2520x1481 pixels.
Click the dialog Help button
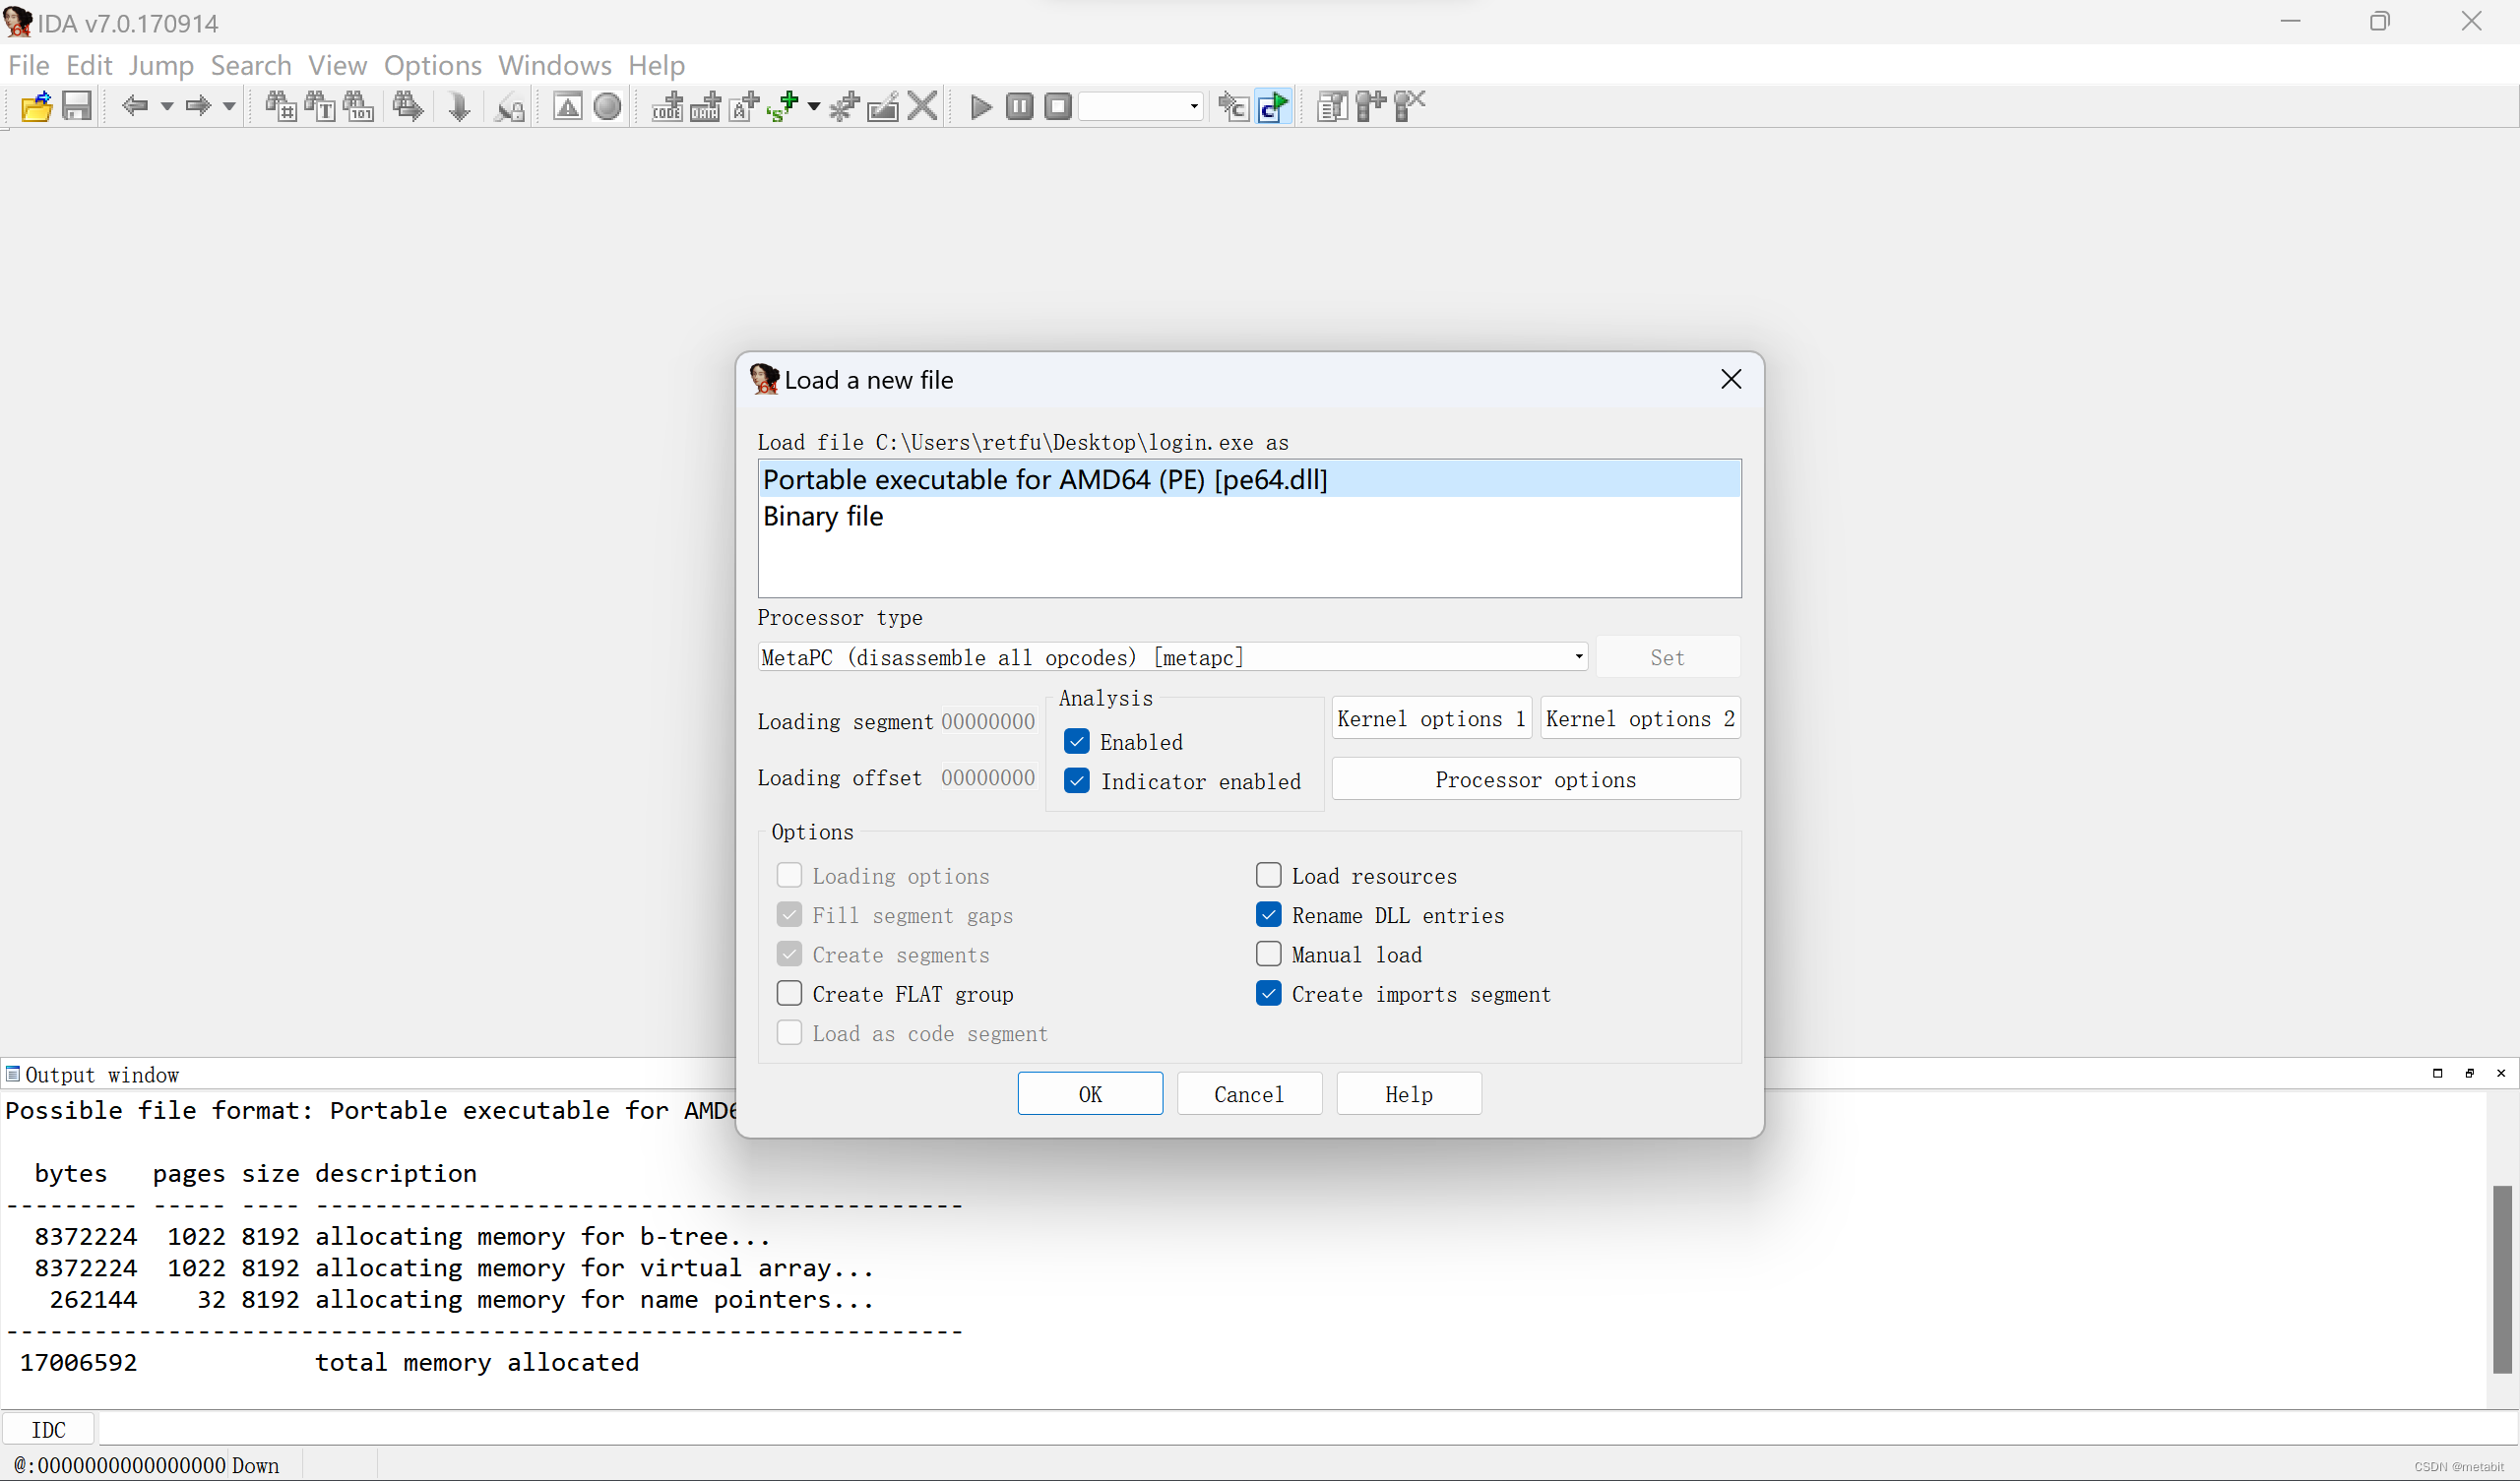(x=1409, y=1093)
